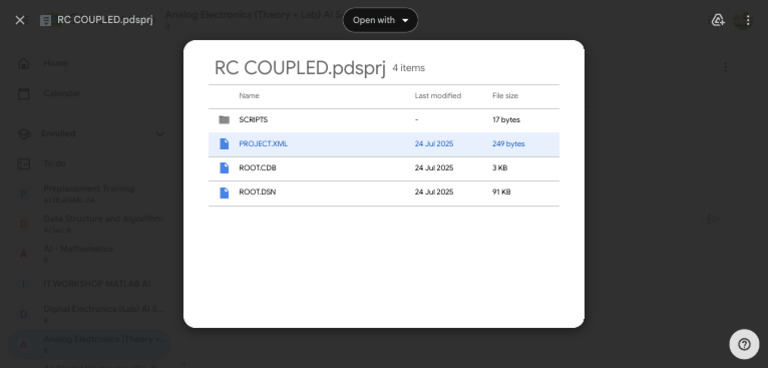Click the 249 bytes size cell

coord(508,144)
